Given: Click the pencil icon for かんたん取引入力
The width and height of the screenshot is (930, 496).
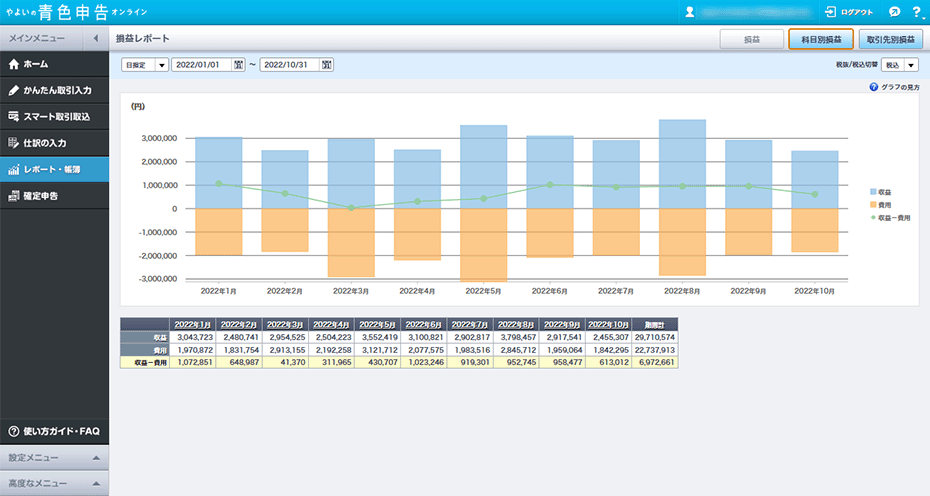Looking at the screenshot, I should click(x=14, y=90).
